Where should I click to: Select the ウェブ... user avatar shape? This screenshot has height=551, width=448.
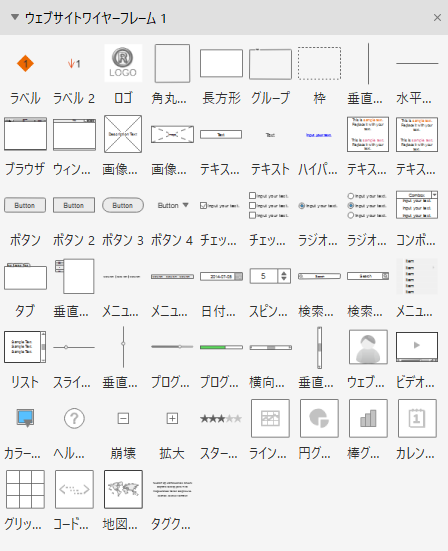tap(368, 347)
